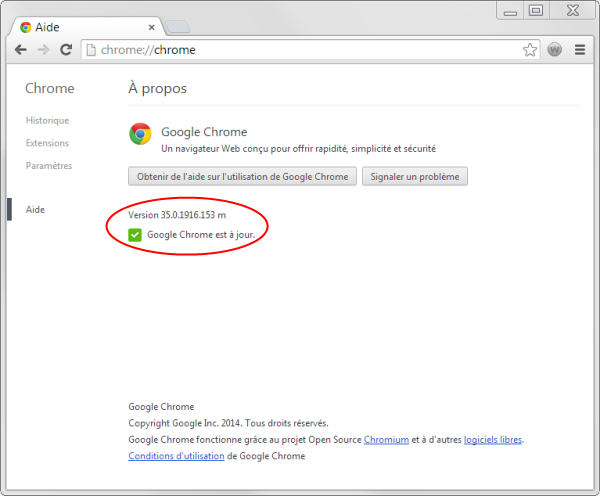Open Extensions in the sidebar
Image resolution: width=600 pixels, height=496 pixels.
(x=47, y=143)
